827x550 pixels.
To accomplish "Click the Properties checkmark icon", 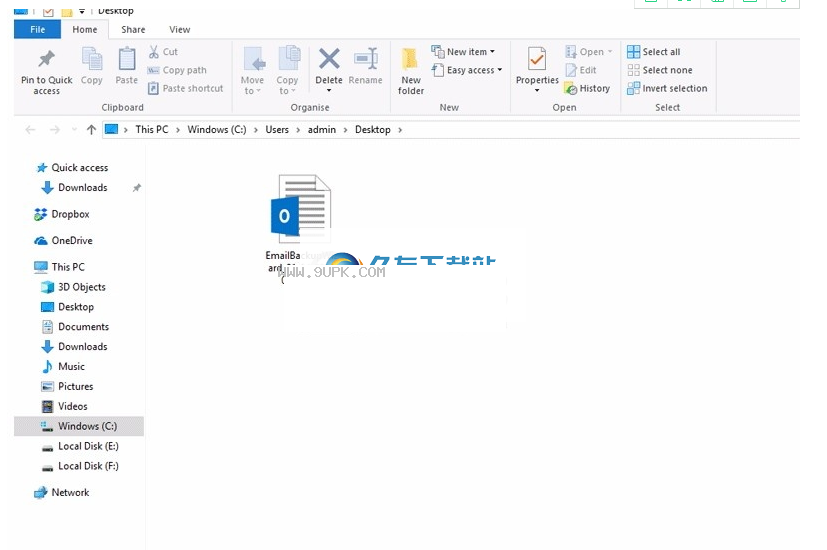I will [537, 59].
